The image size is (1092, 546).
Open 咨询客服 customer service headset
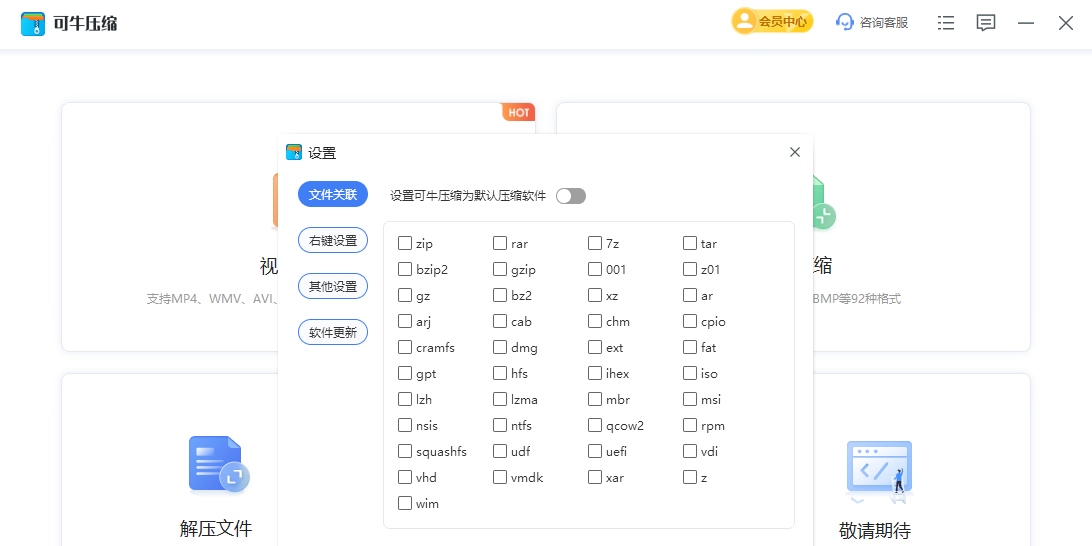(845, 22)
